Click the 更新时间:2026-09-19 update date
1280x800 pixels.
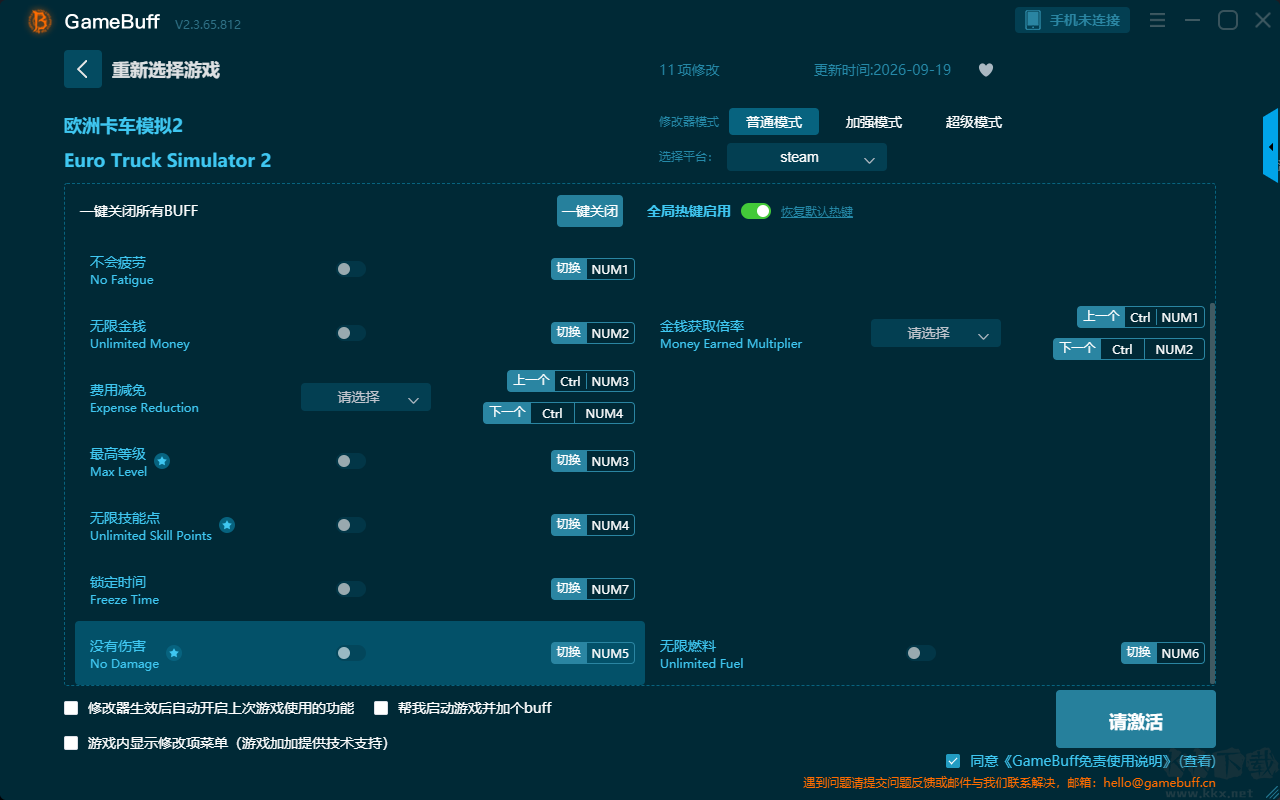(x=882, y=70)
